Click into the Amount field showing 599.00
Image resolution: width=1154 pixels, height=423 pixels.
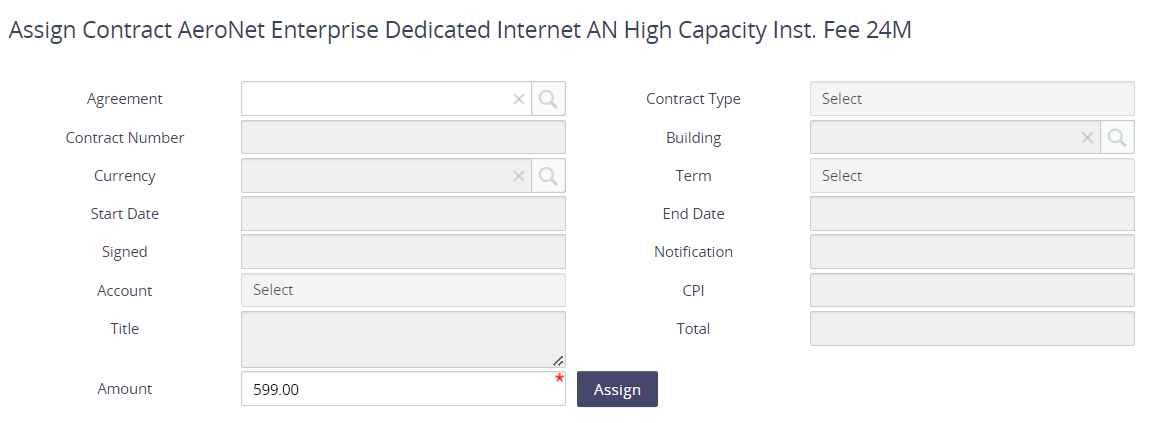pyautogui.click(x=403, y=389)
